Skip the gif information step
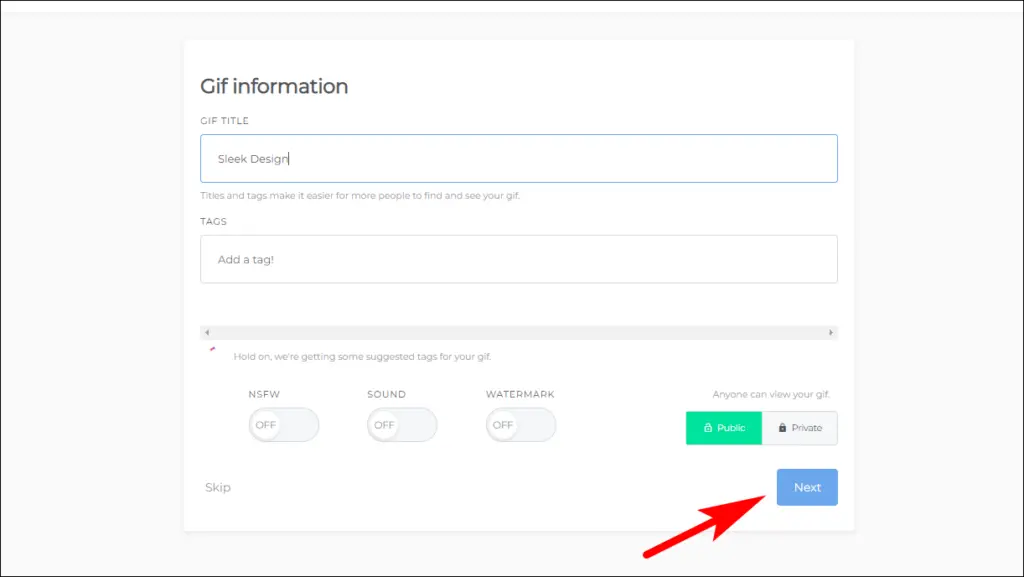Screen dimensions: 1024x577 coord(217,488)
